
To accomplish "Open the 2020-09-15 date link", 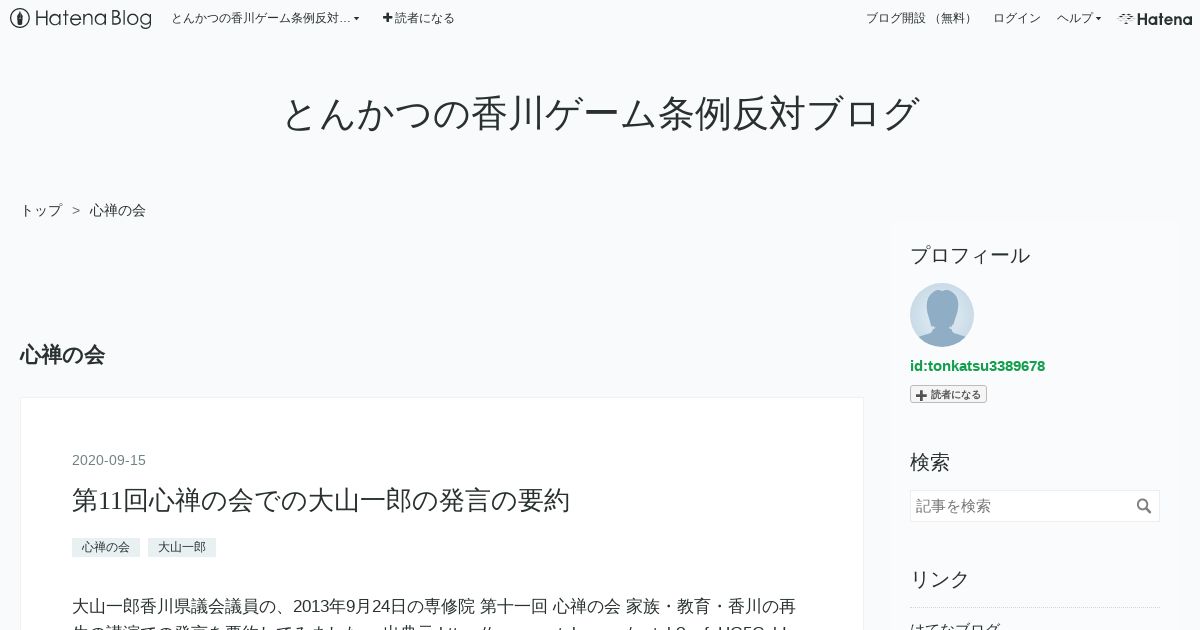I will (x=109, y=460).
